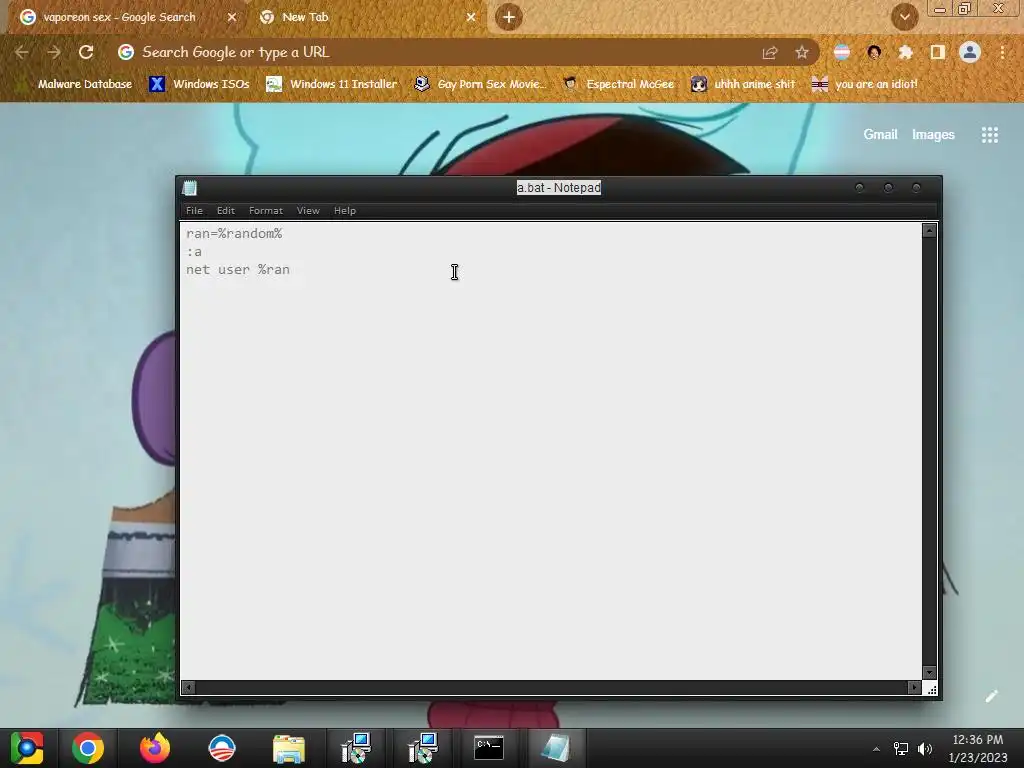
Task: Click the Start button in taskbar
Action: click(27, 748)
